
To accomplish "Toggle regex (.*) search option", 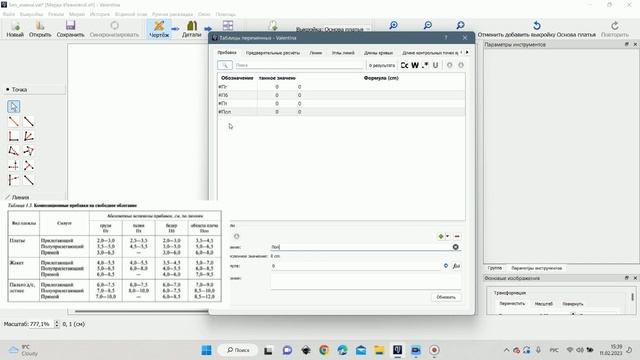I will 425,65.
